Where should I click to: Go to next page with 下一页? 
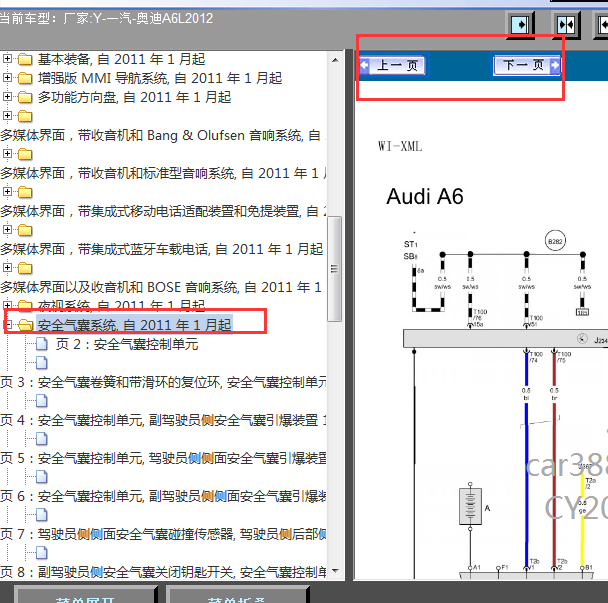pos(527,65)
